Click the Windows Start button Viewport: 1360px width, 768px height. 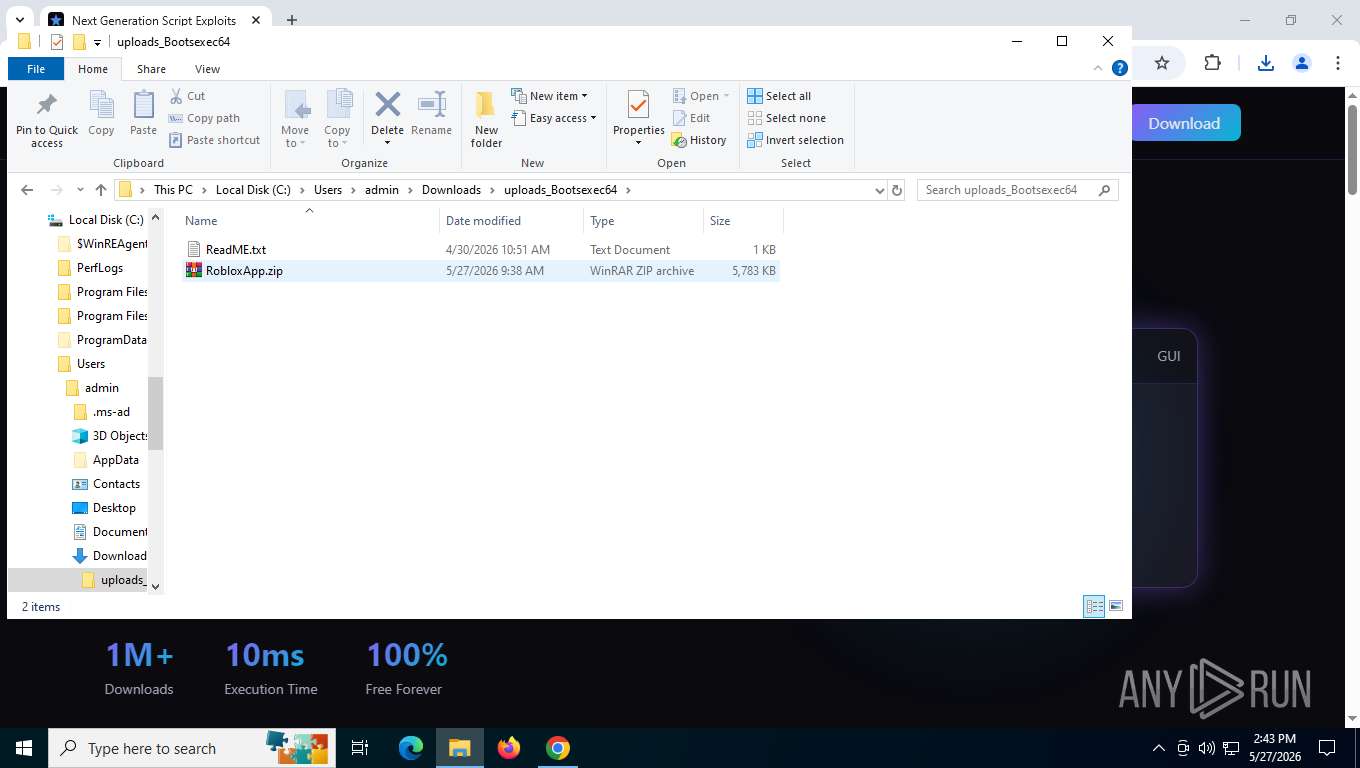coord(24,748)
